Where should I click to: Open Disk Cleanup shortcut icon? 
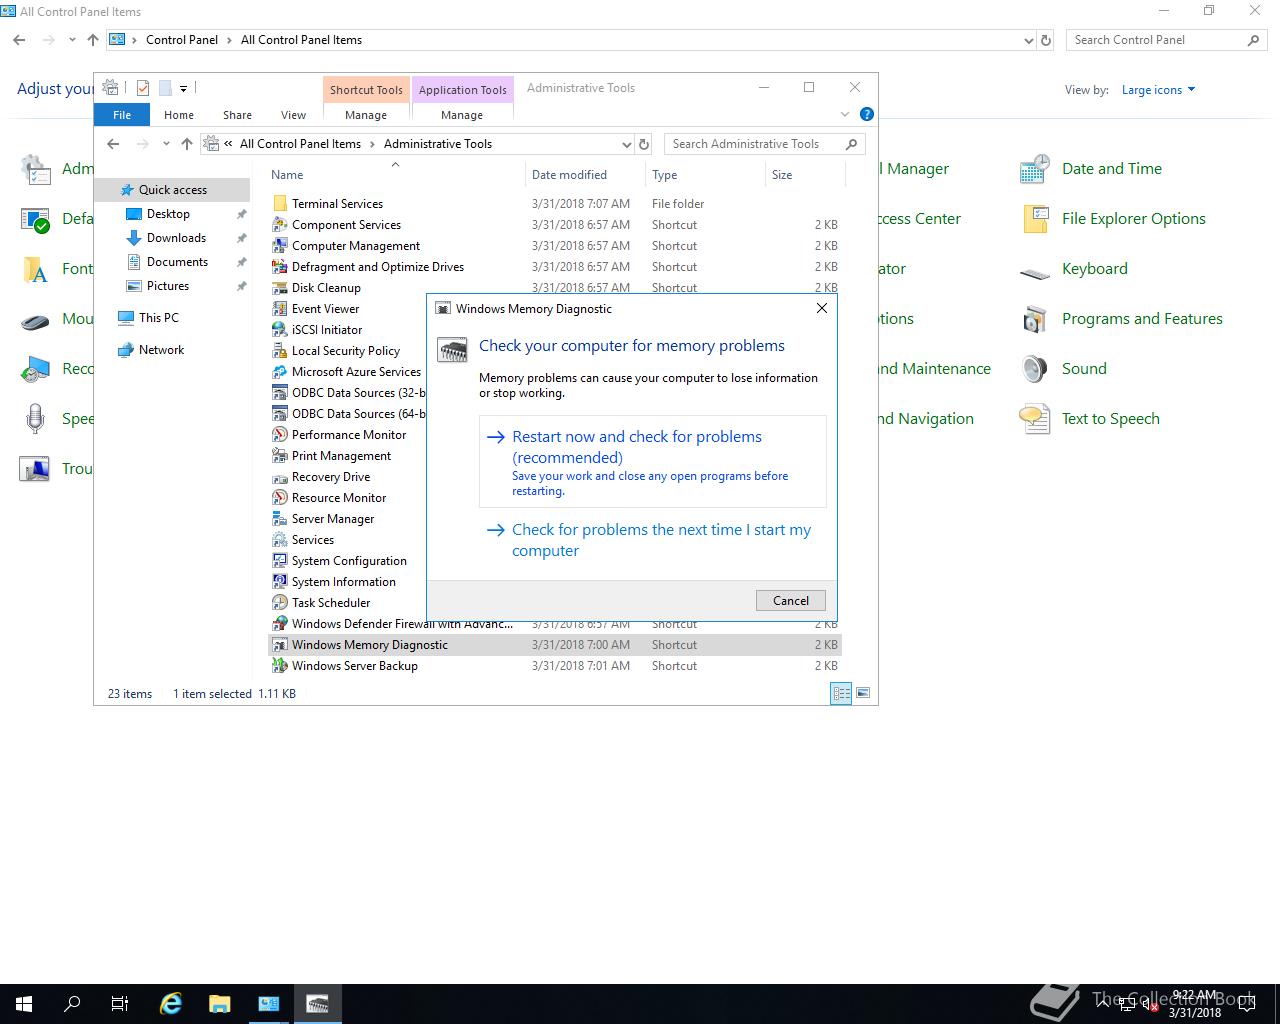point(280,288)
